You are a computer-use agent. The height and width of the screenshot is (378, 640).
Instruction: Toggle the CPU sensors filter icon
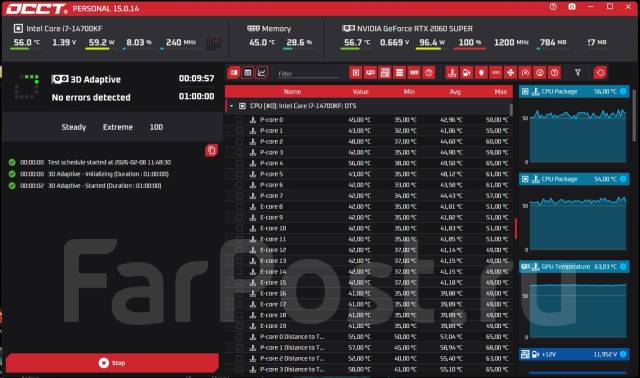click(x=356, y=73)
